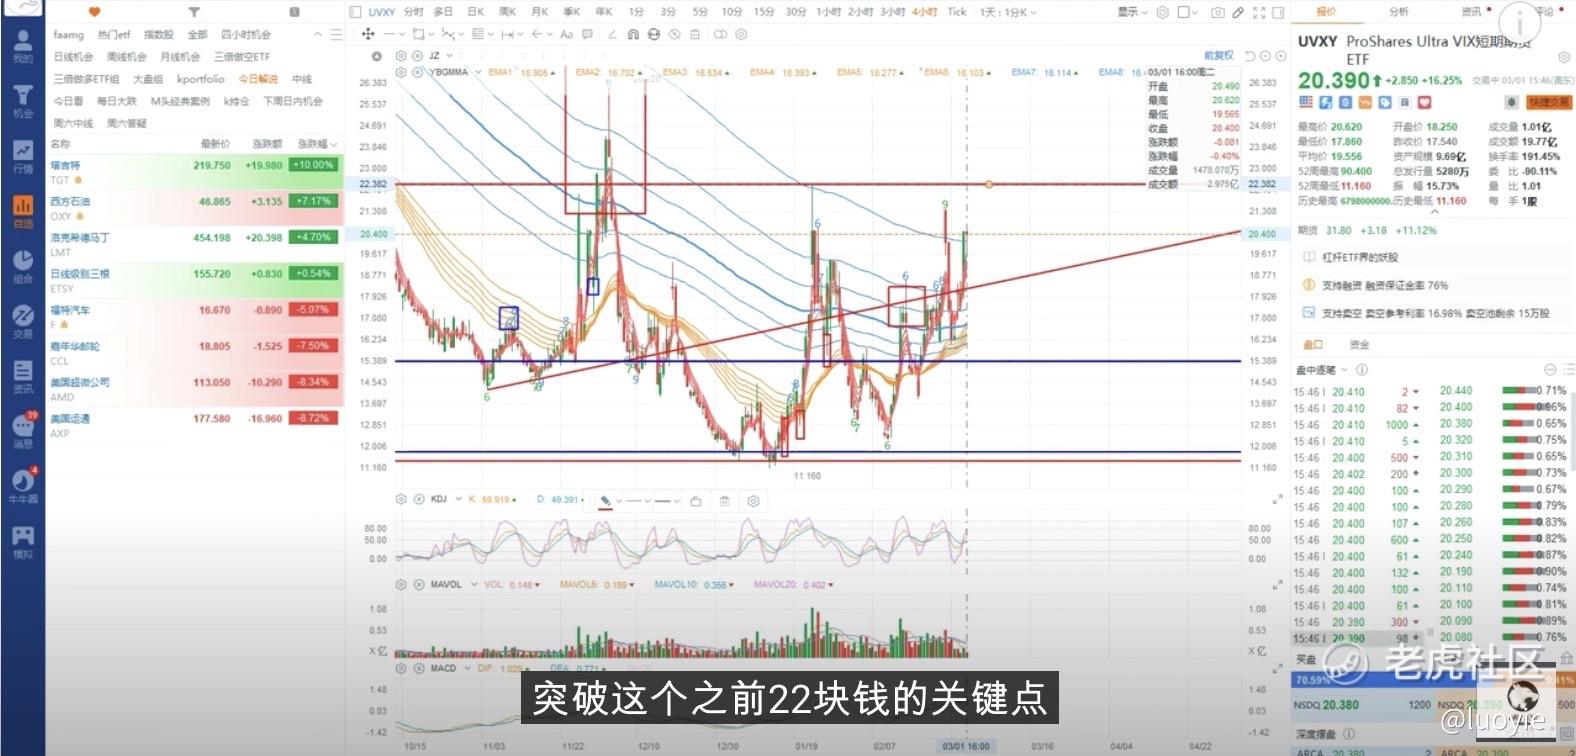Collapse the watchlist group tags chevron
This screenshot has width=1576, height=756.
click(x=318, y=34)
